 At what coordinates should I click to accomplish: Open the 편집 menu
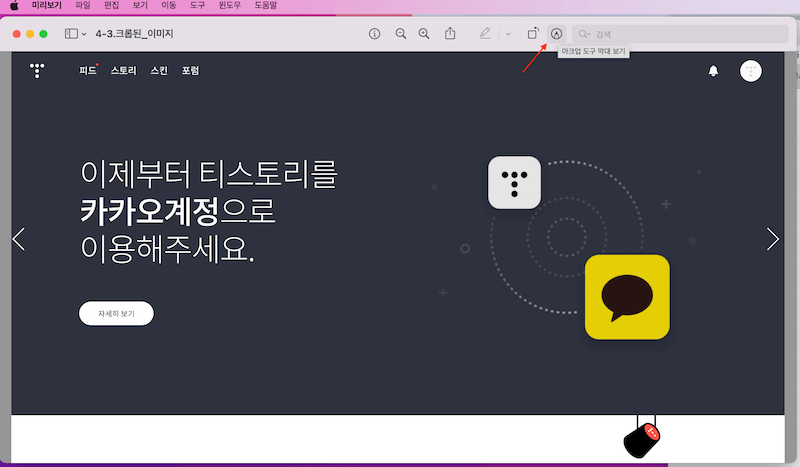click(x=111, y=5)
